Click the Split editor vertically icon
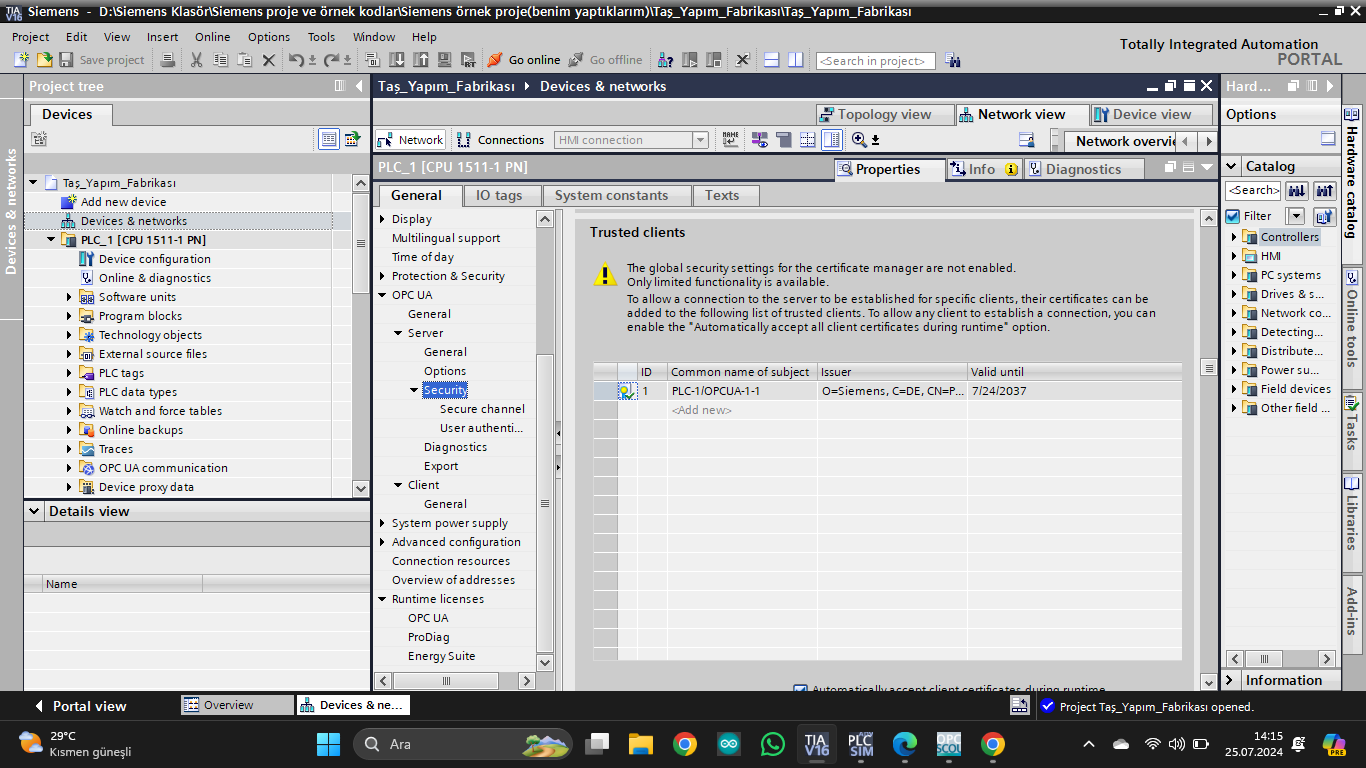This screenshot has width=1366, height=768. click(795, 60)
